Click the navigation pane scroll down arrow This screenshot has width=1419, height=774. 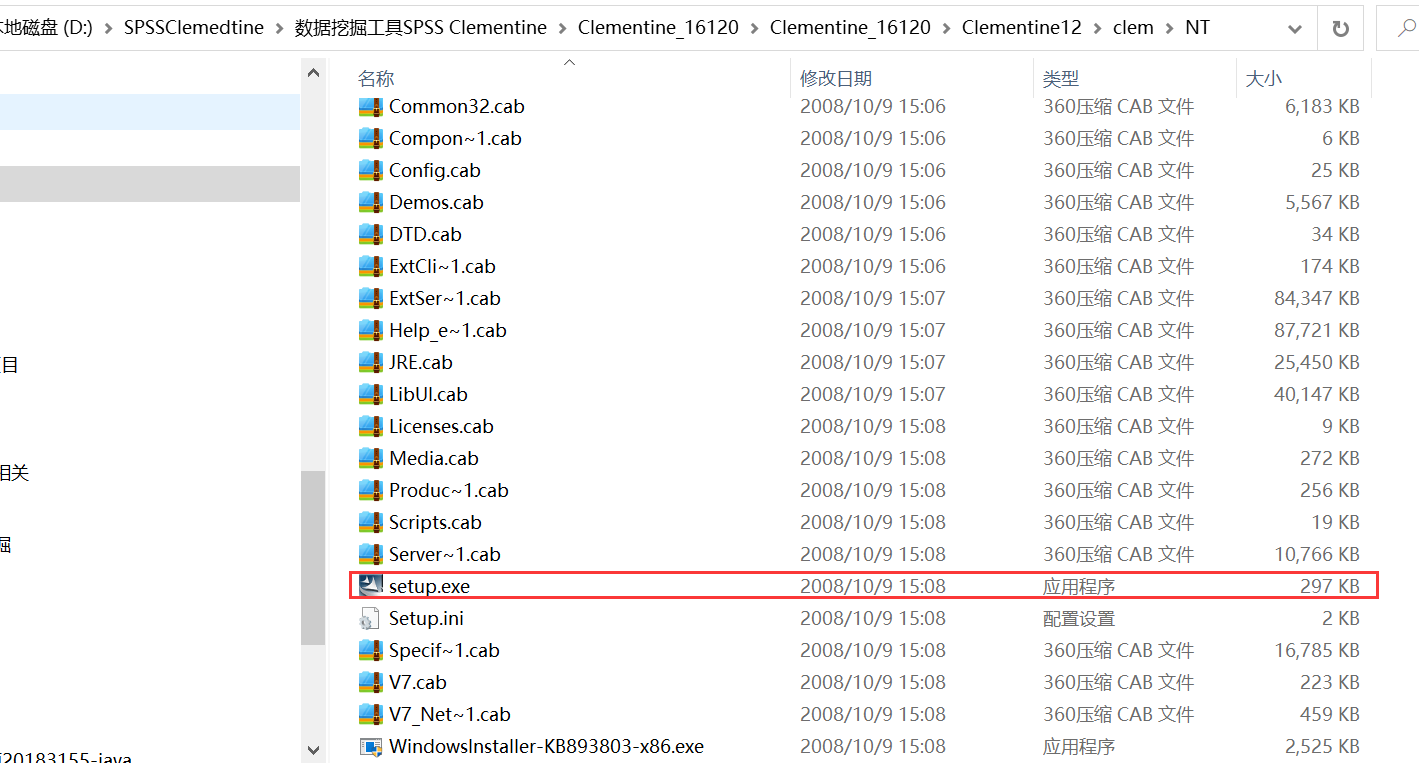pyautogui.click(x=313, y=749)
